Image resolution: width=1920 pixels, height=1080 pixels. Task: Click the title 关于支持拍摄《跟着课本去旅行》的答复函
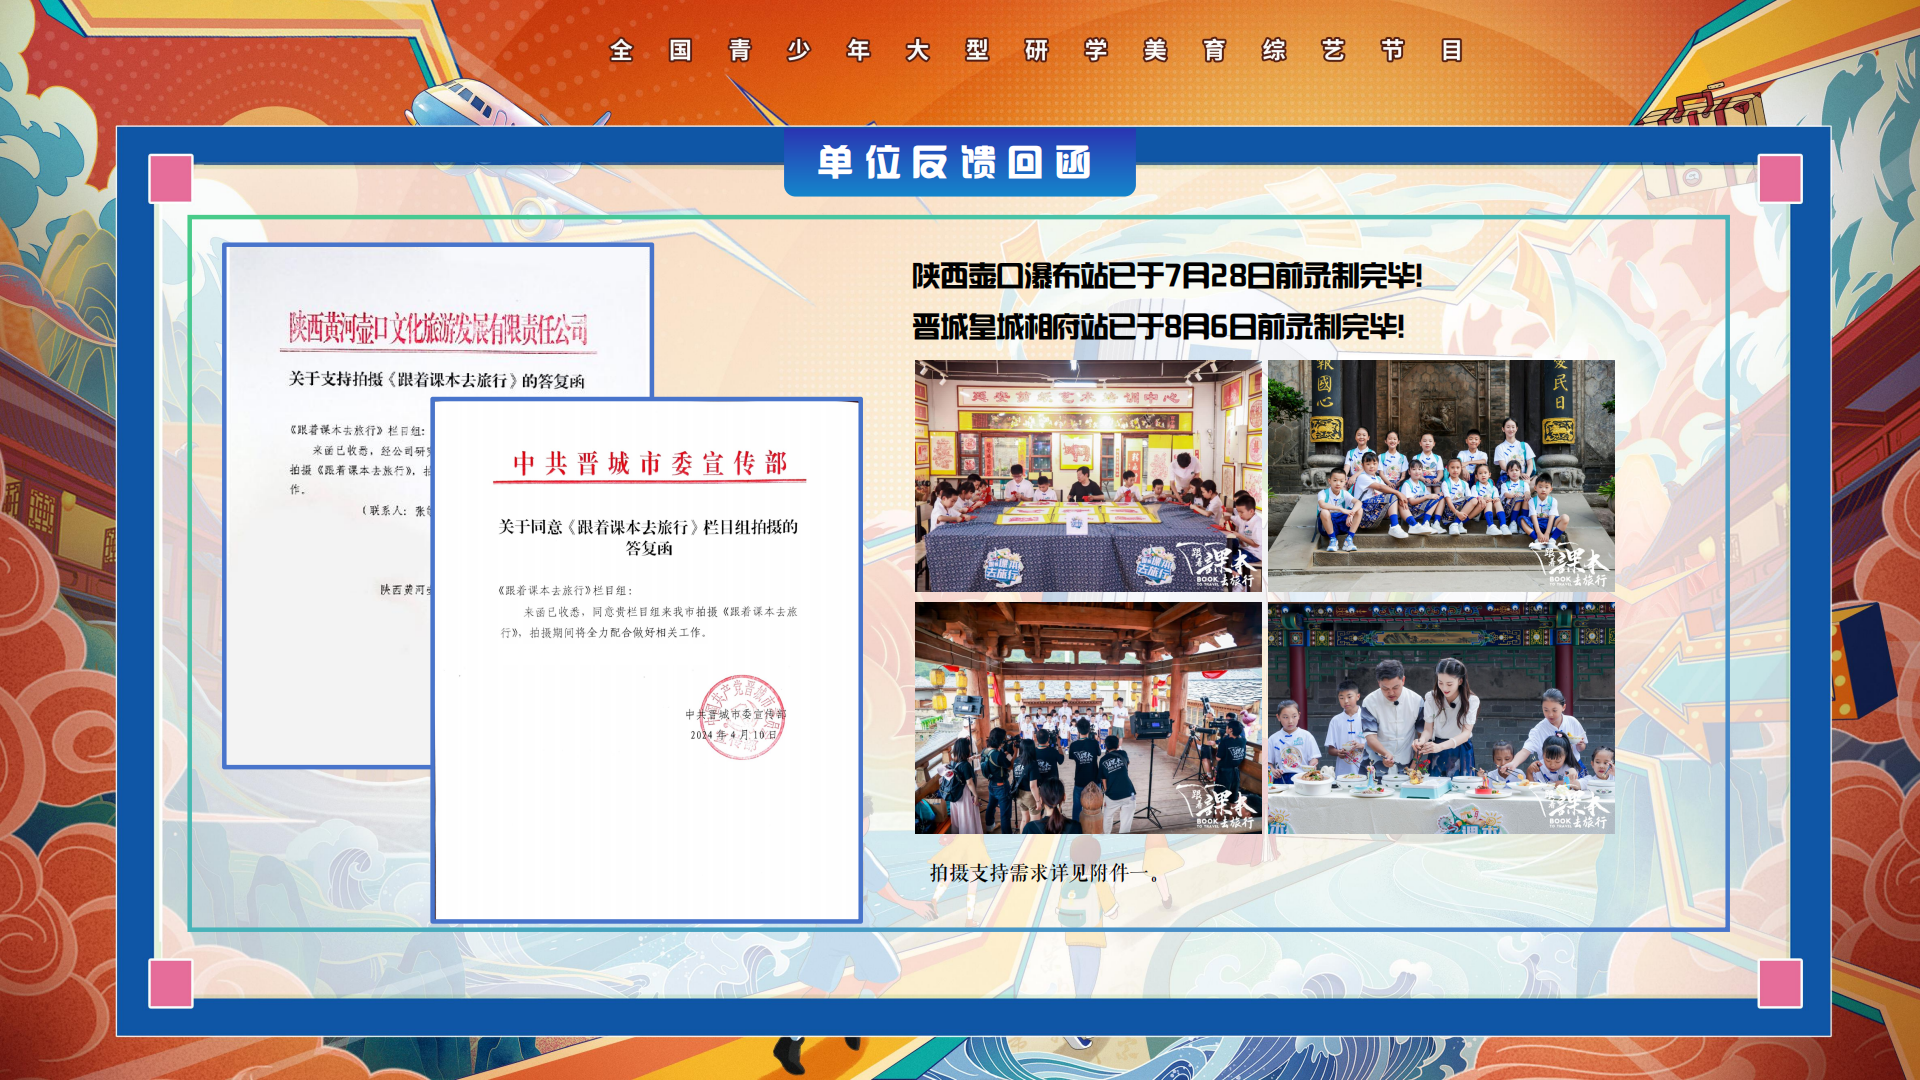[437, 380]
